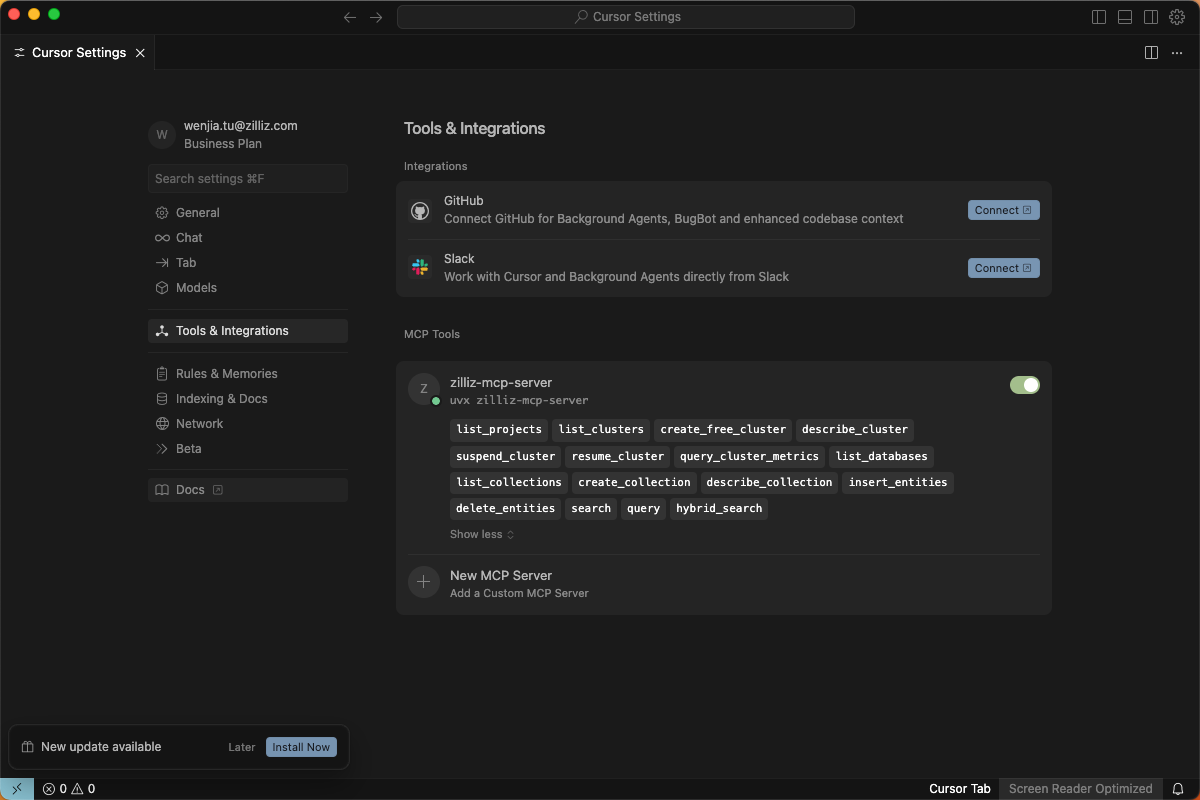Go back with the left arrow
Screen dimensions: 1200x800
350,17
